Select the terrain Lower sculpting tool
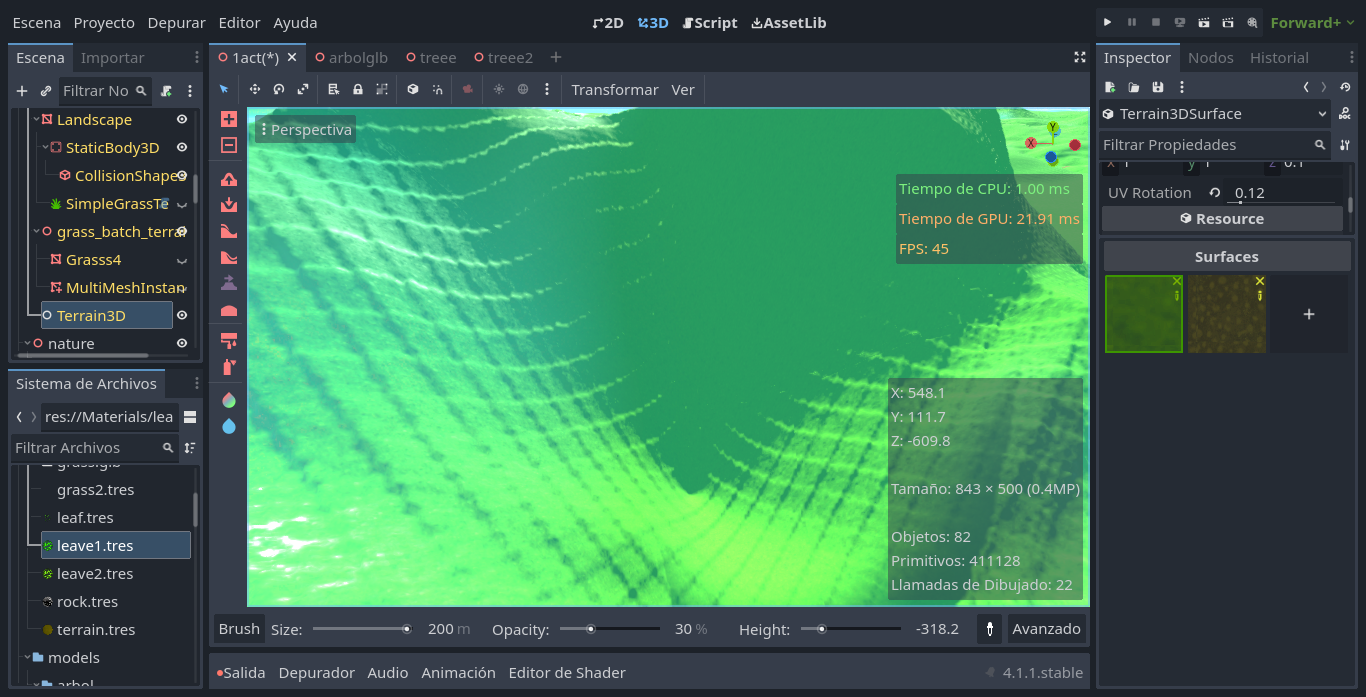Viewport: 1366px width, 697px height. (227, 204)
